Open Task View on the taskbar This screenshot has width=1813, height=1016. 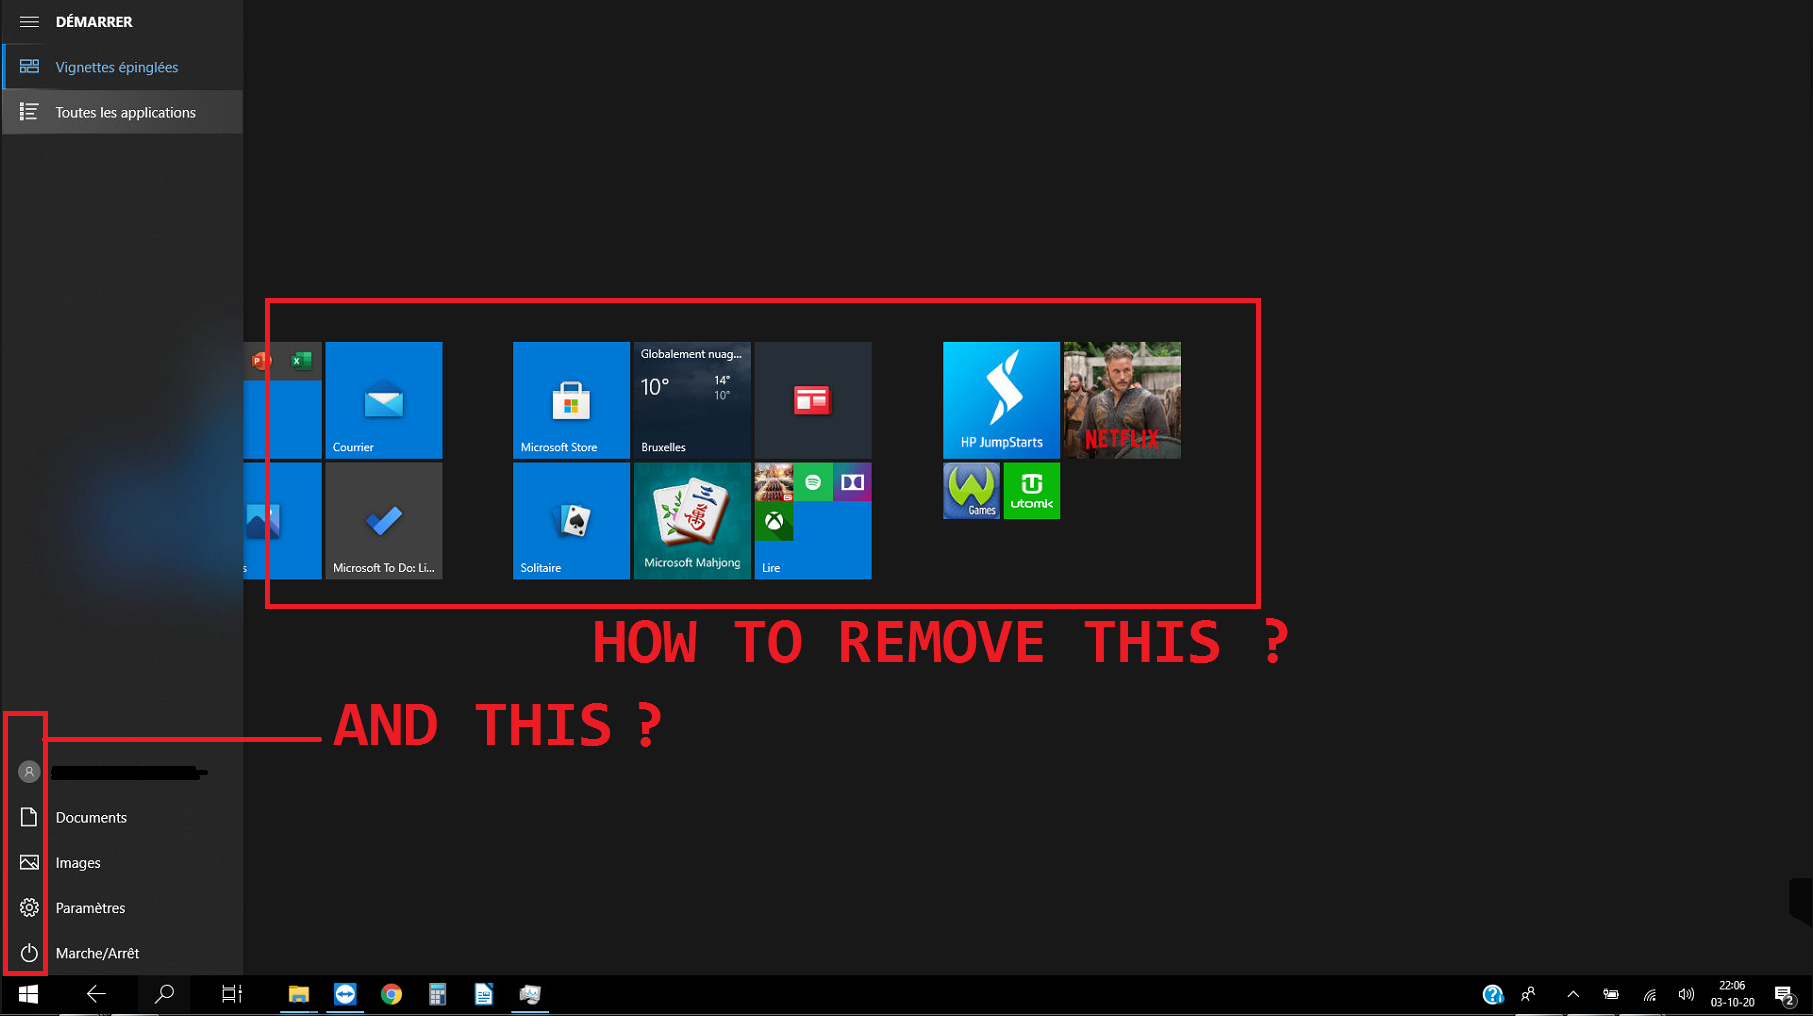[x=232, y=994]
